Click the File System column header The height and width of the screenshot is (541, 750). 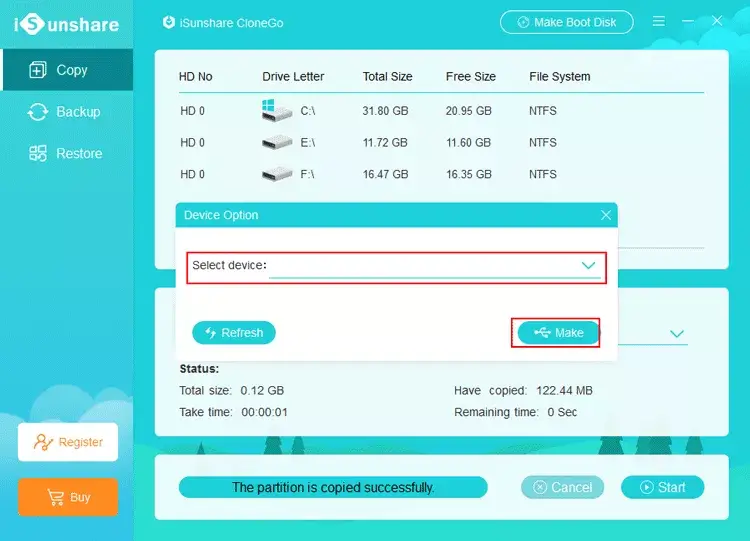(x=560, y=77)
